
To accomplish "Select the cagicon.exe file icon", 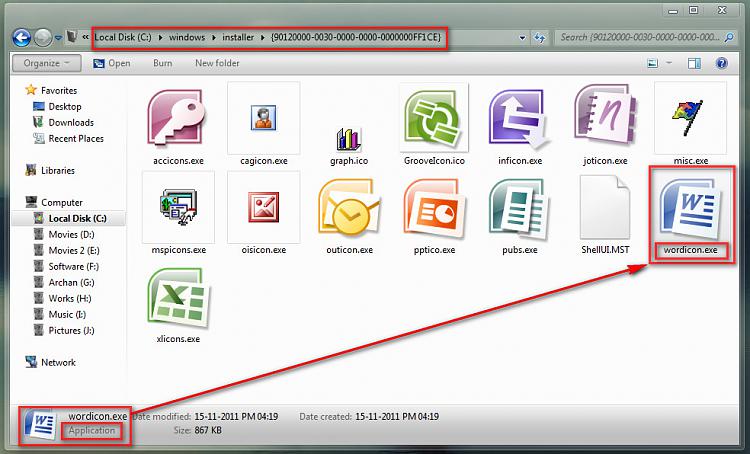I will (x=264, y=118).
